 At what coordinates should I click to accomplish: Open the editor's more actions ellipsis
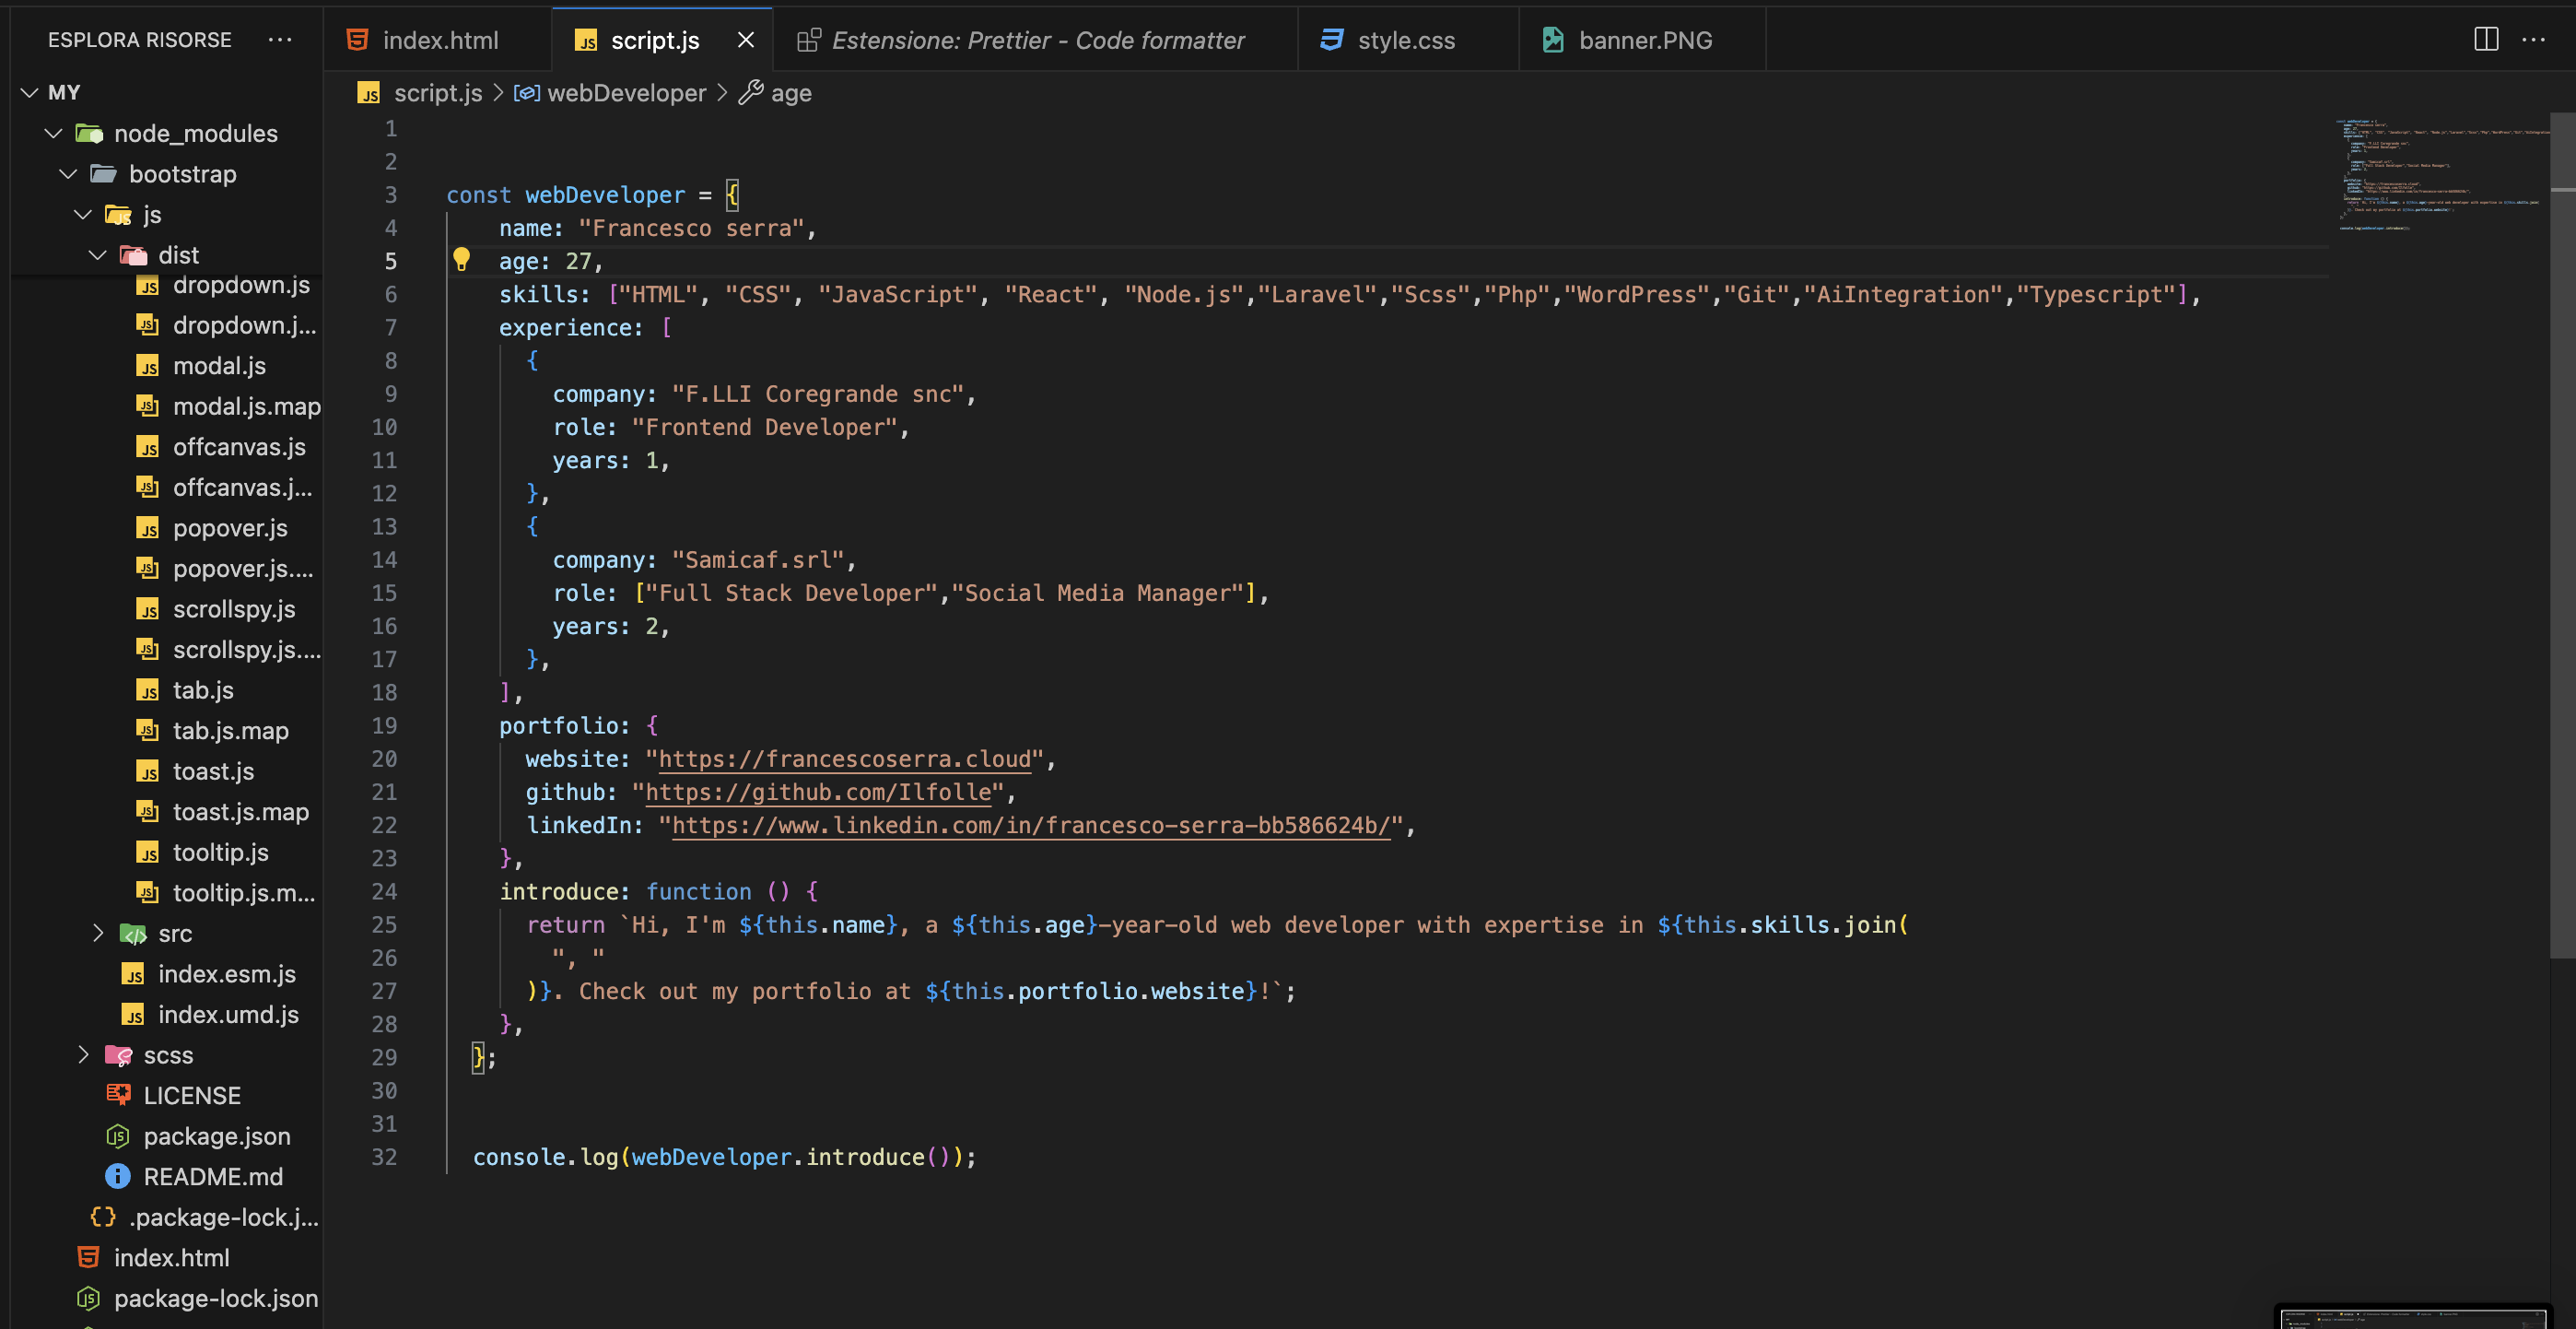pyautogui.click(x=2533, y=39)
